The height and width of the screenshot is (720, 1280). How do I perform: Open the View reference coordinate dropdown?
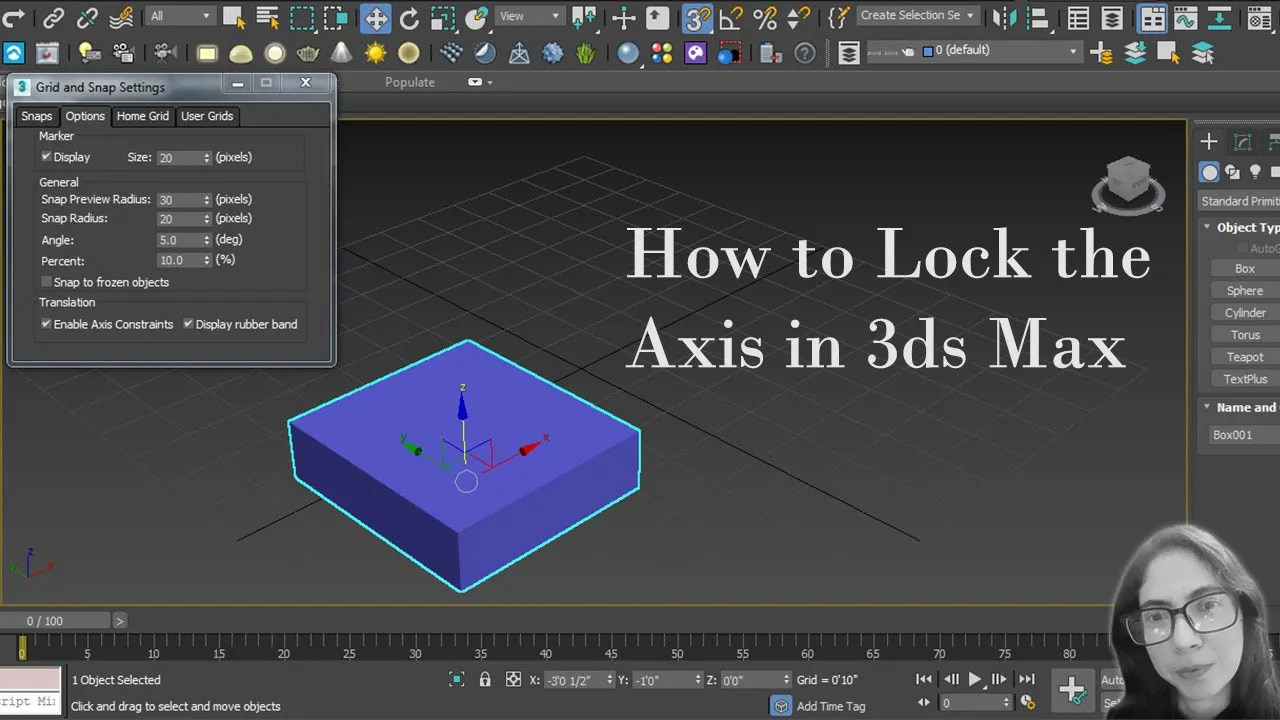coord(530,16)
